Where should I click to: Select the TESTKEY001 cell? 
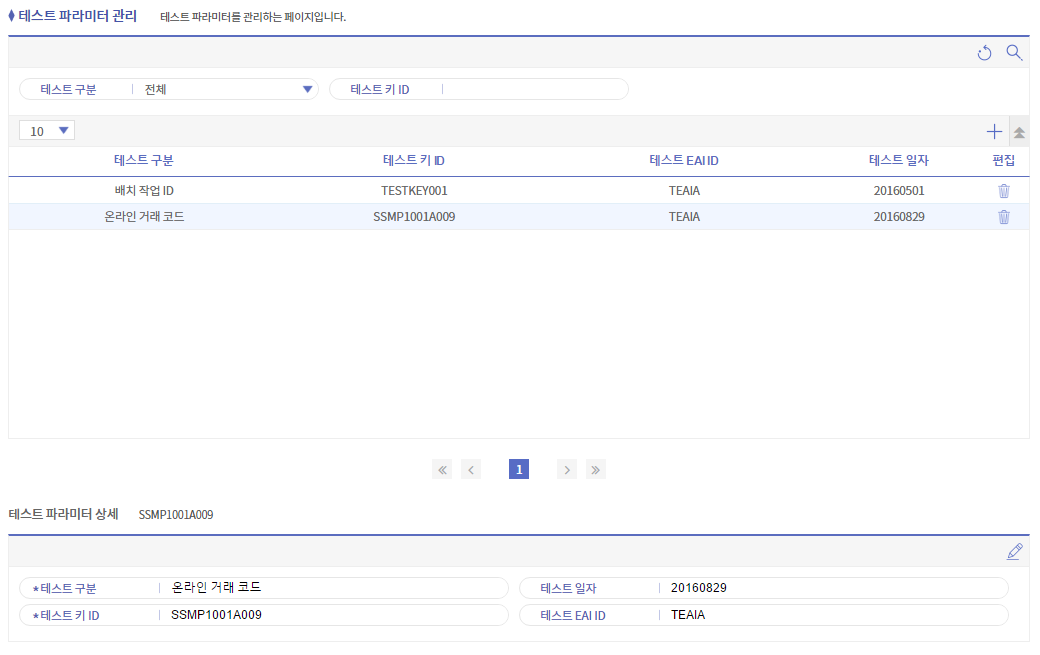tap(414, 191)
